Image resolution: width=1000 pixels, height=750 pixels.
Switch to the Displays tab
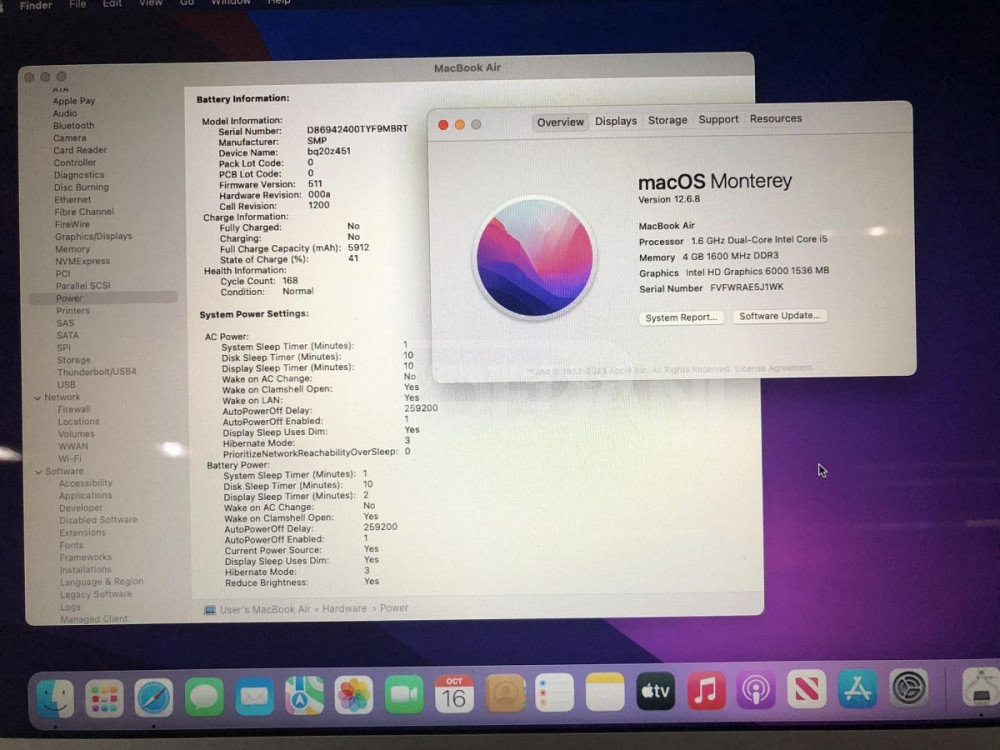[615, 121]
